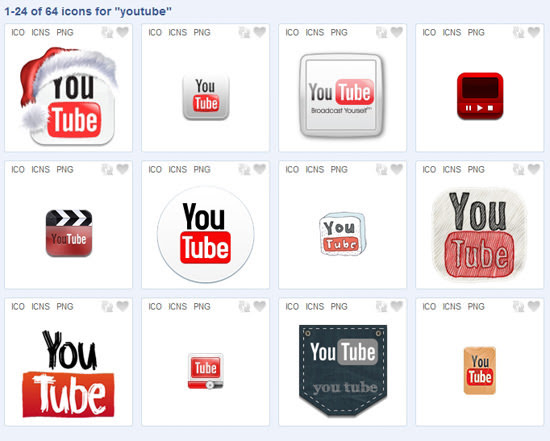Click collection icon on gray square YouTube card
This screenshot has width=550, height=441.
(x=244, y=33)
